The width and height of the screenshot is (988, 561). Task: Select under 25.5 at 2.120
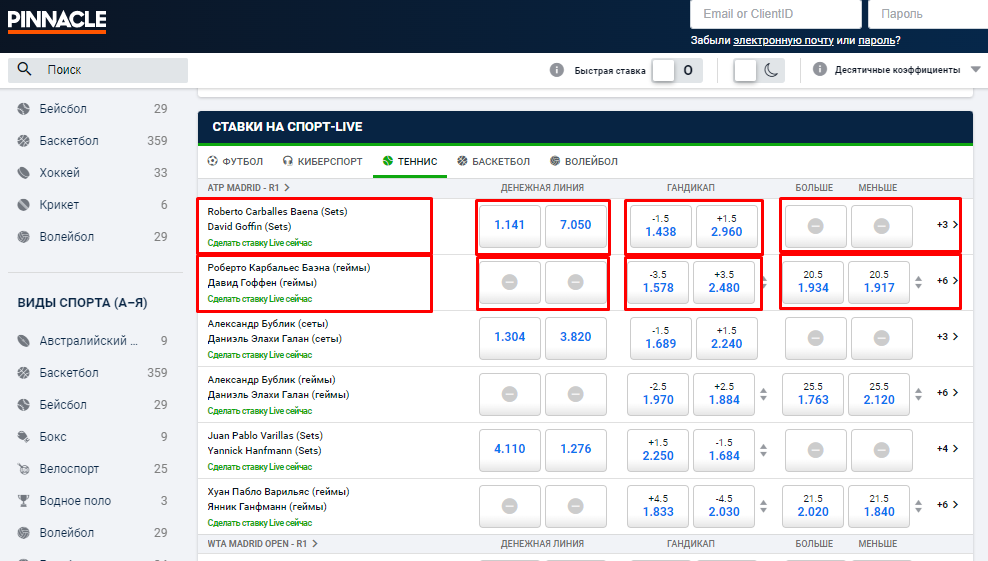point(879,394)
